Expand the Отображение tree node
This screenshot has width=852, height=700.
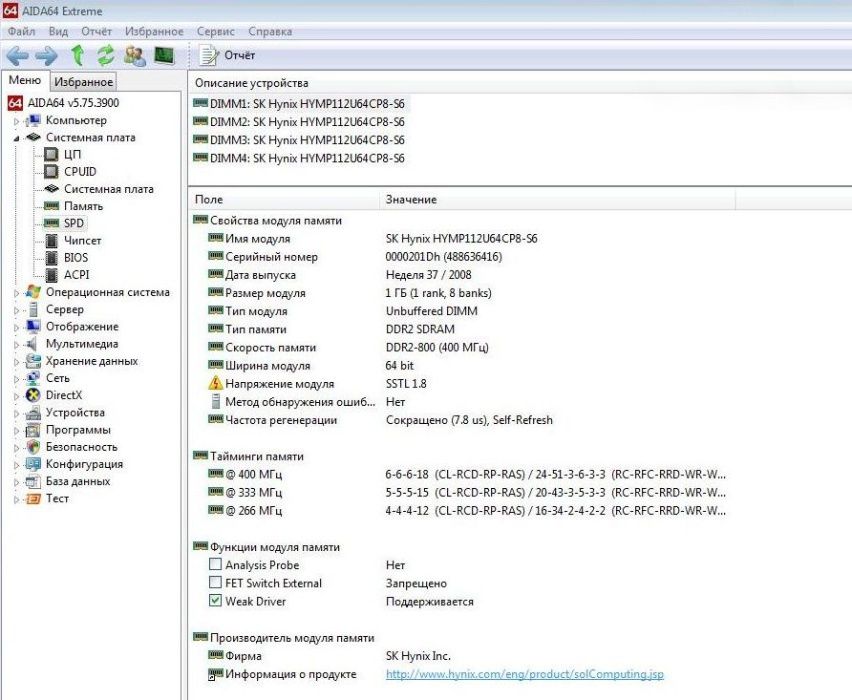(x=16, y=328)
